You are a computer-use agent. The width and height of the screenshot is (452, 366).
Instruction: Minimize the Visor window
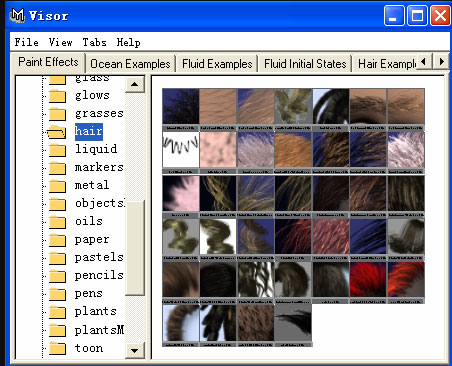tap(394, 15)
